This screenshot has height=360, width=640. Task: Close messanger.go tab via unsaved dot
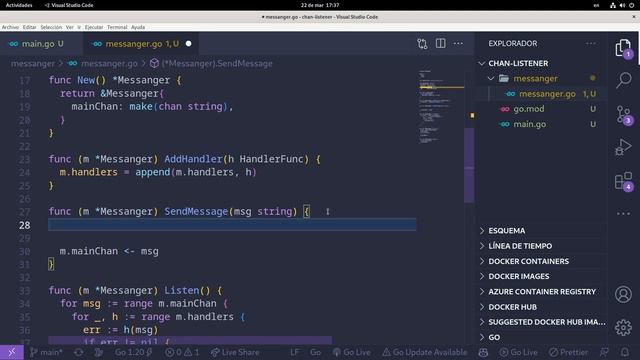point(189,44)
